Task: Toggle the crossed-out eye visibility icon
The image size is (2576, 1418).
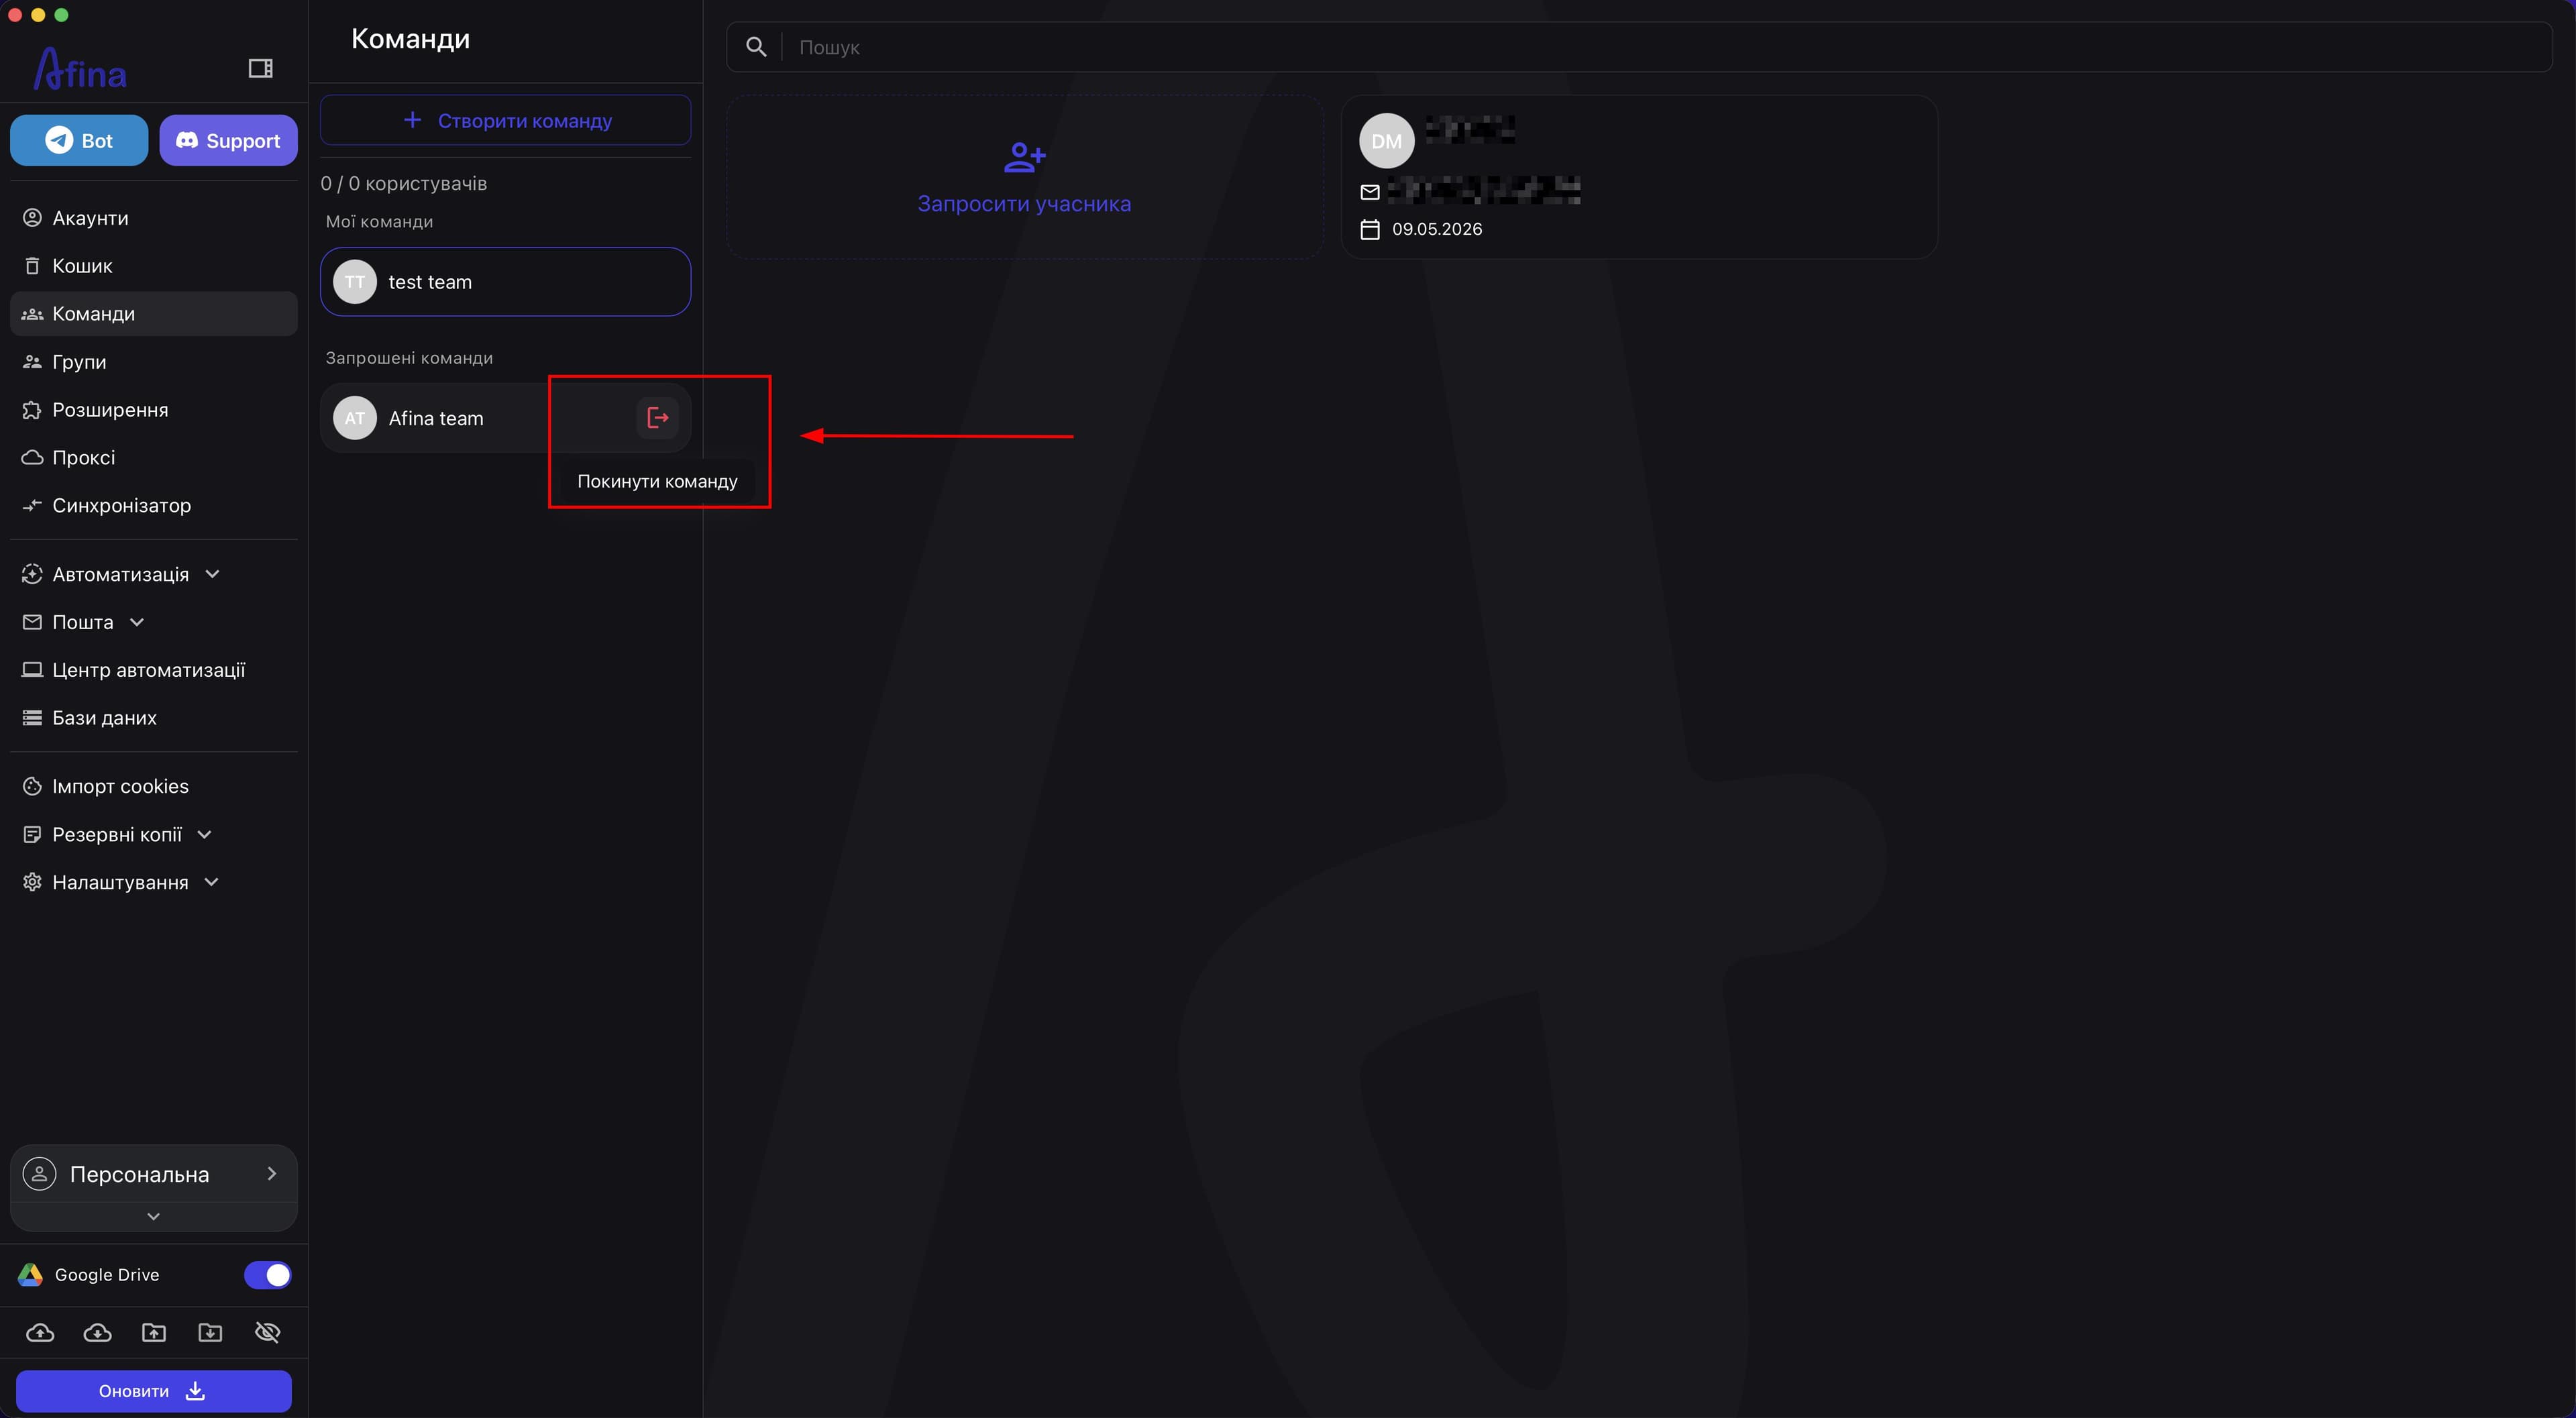Action: coord(267,1333)
